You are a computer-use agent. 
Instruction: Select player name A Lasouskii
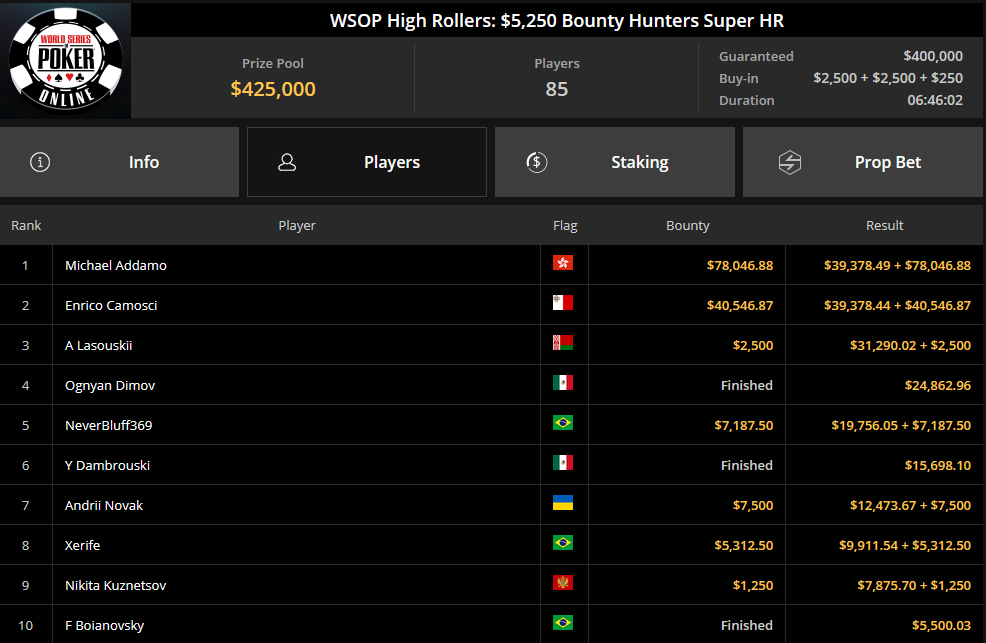coord(99,346)
